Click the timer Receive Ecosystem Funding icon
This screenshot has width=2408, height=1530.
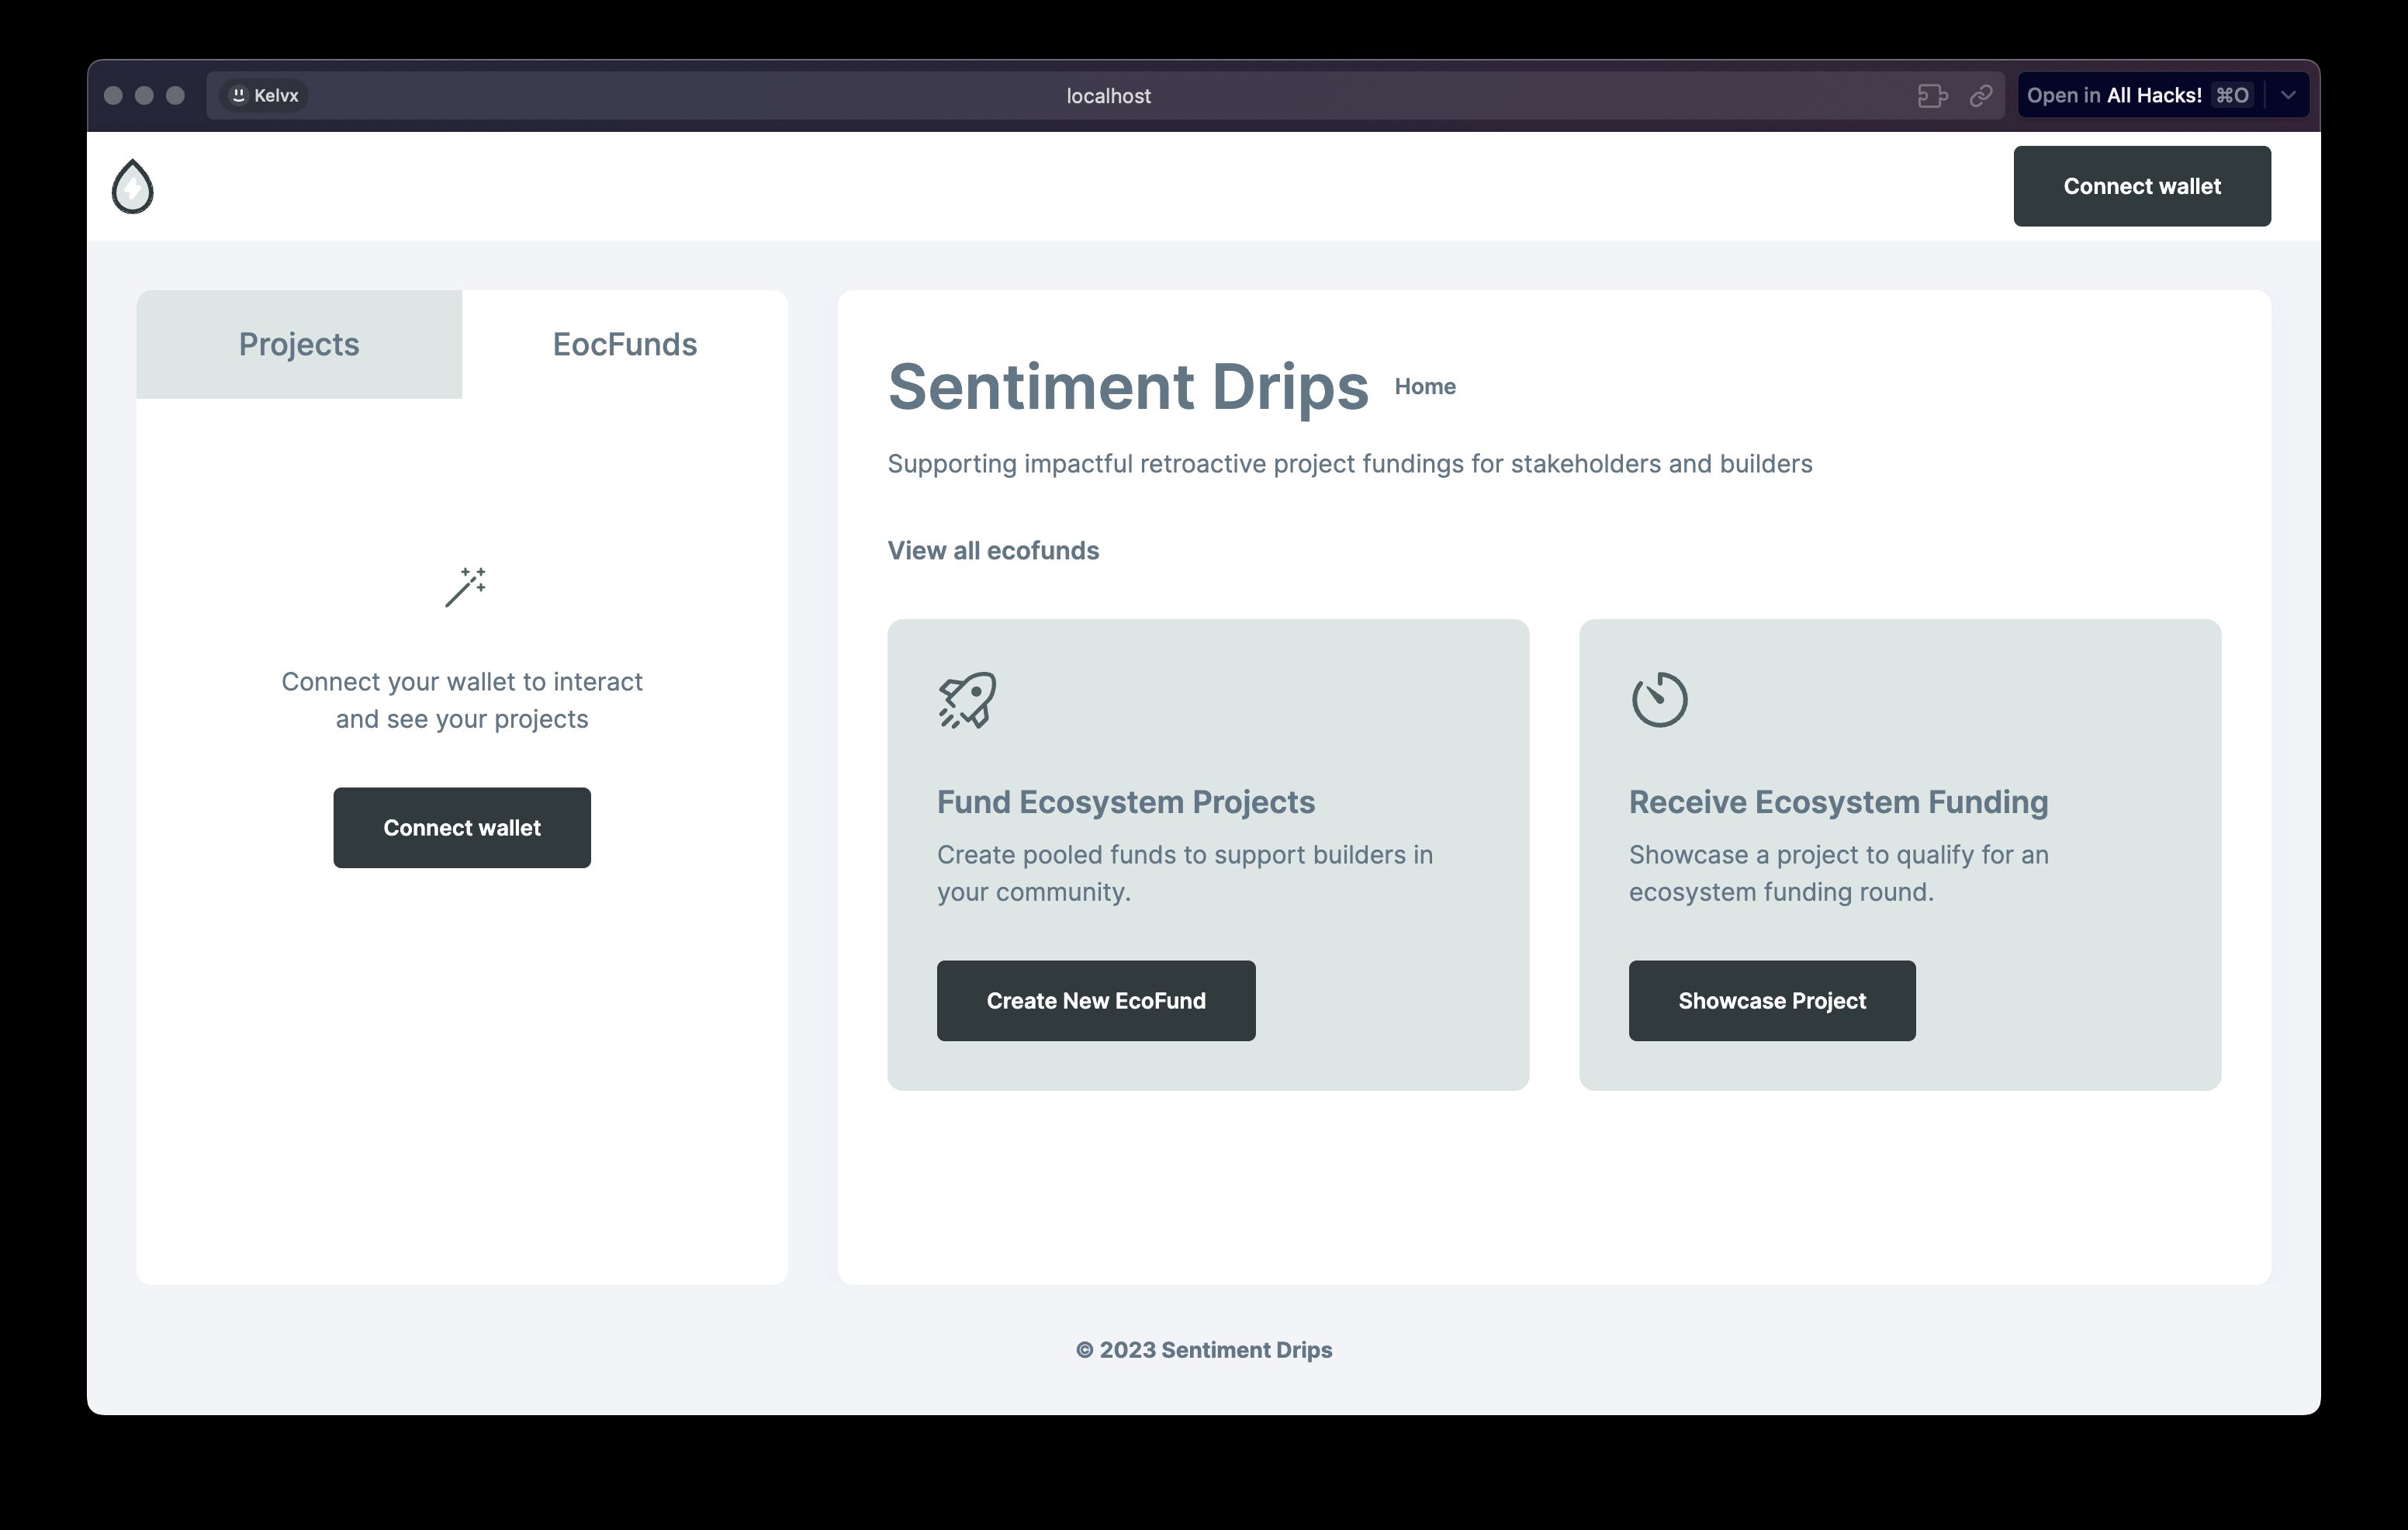(x=1659, y=698)
